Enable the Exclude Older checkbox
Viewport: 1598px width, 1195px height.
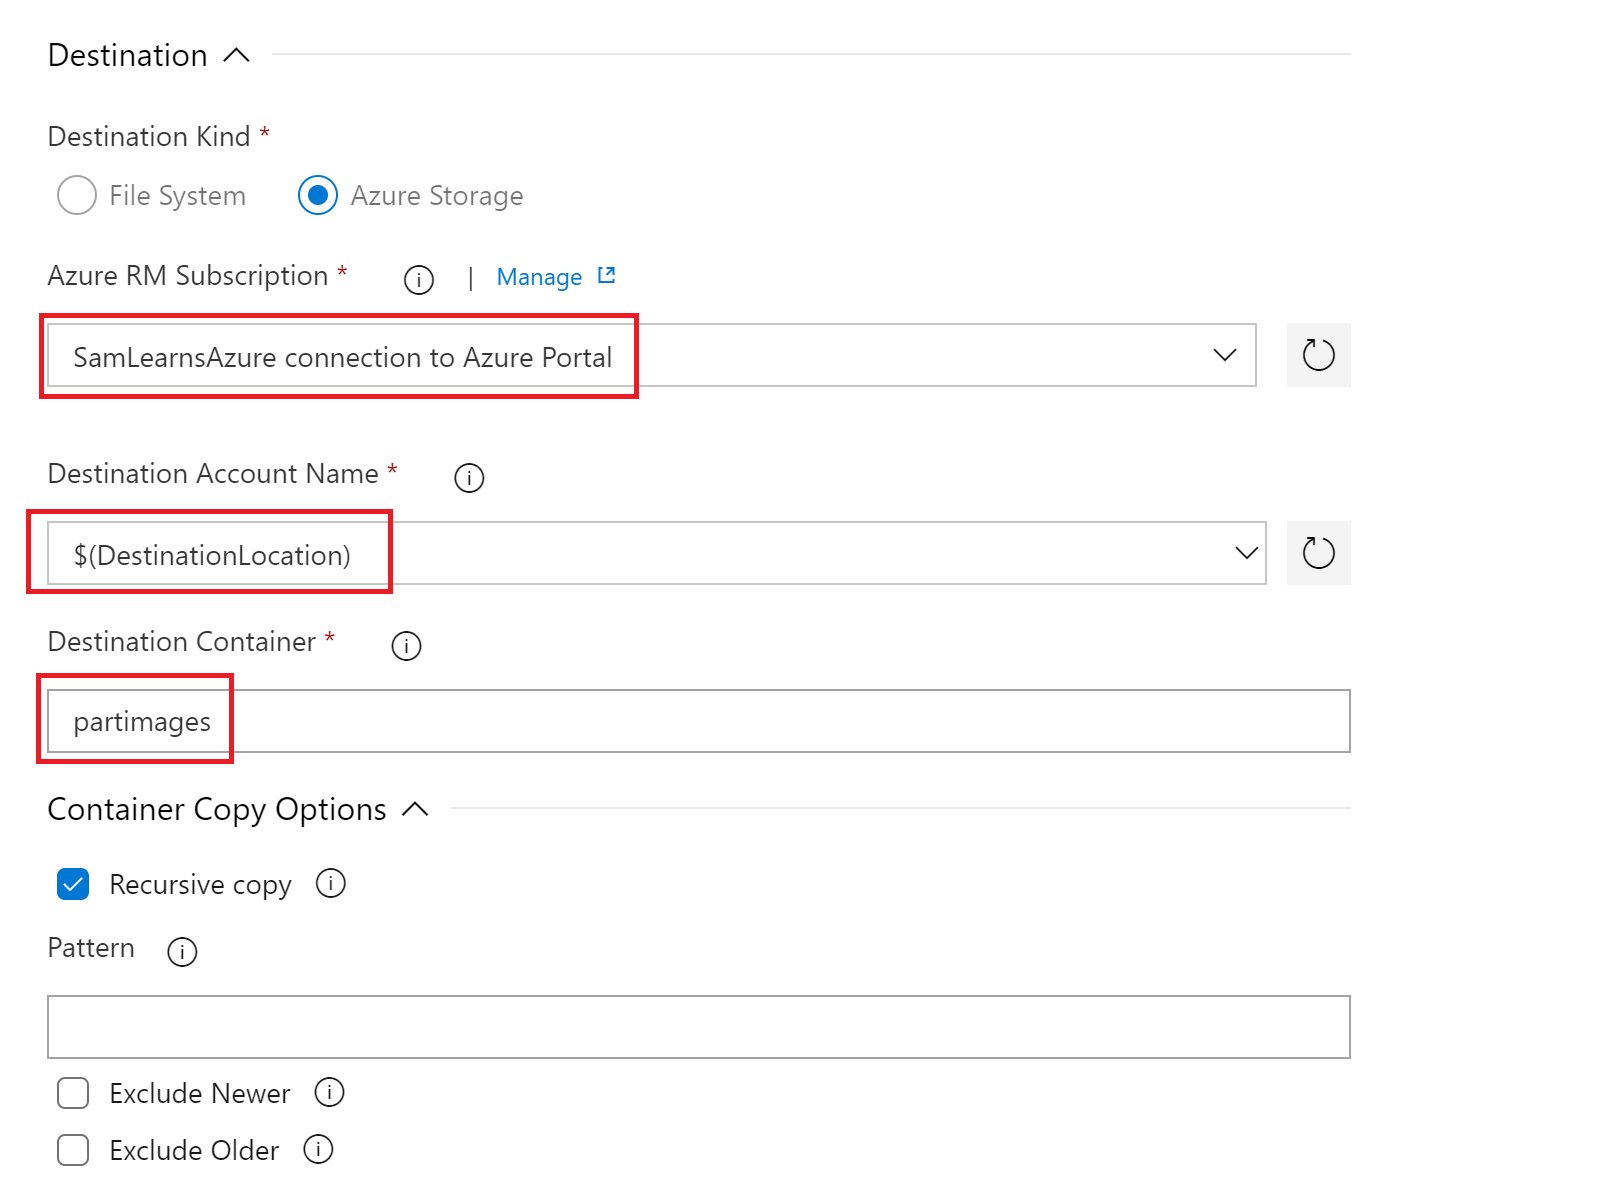coord(73,1150)
